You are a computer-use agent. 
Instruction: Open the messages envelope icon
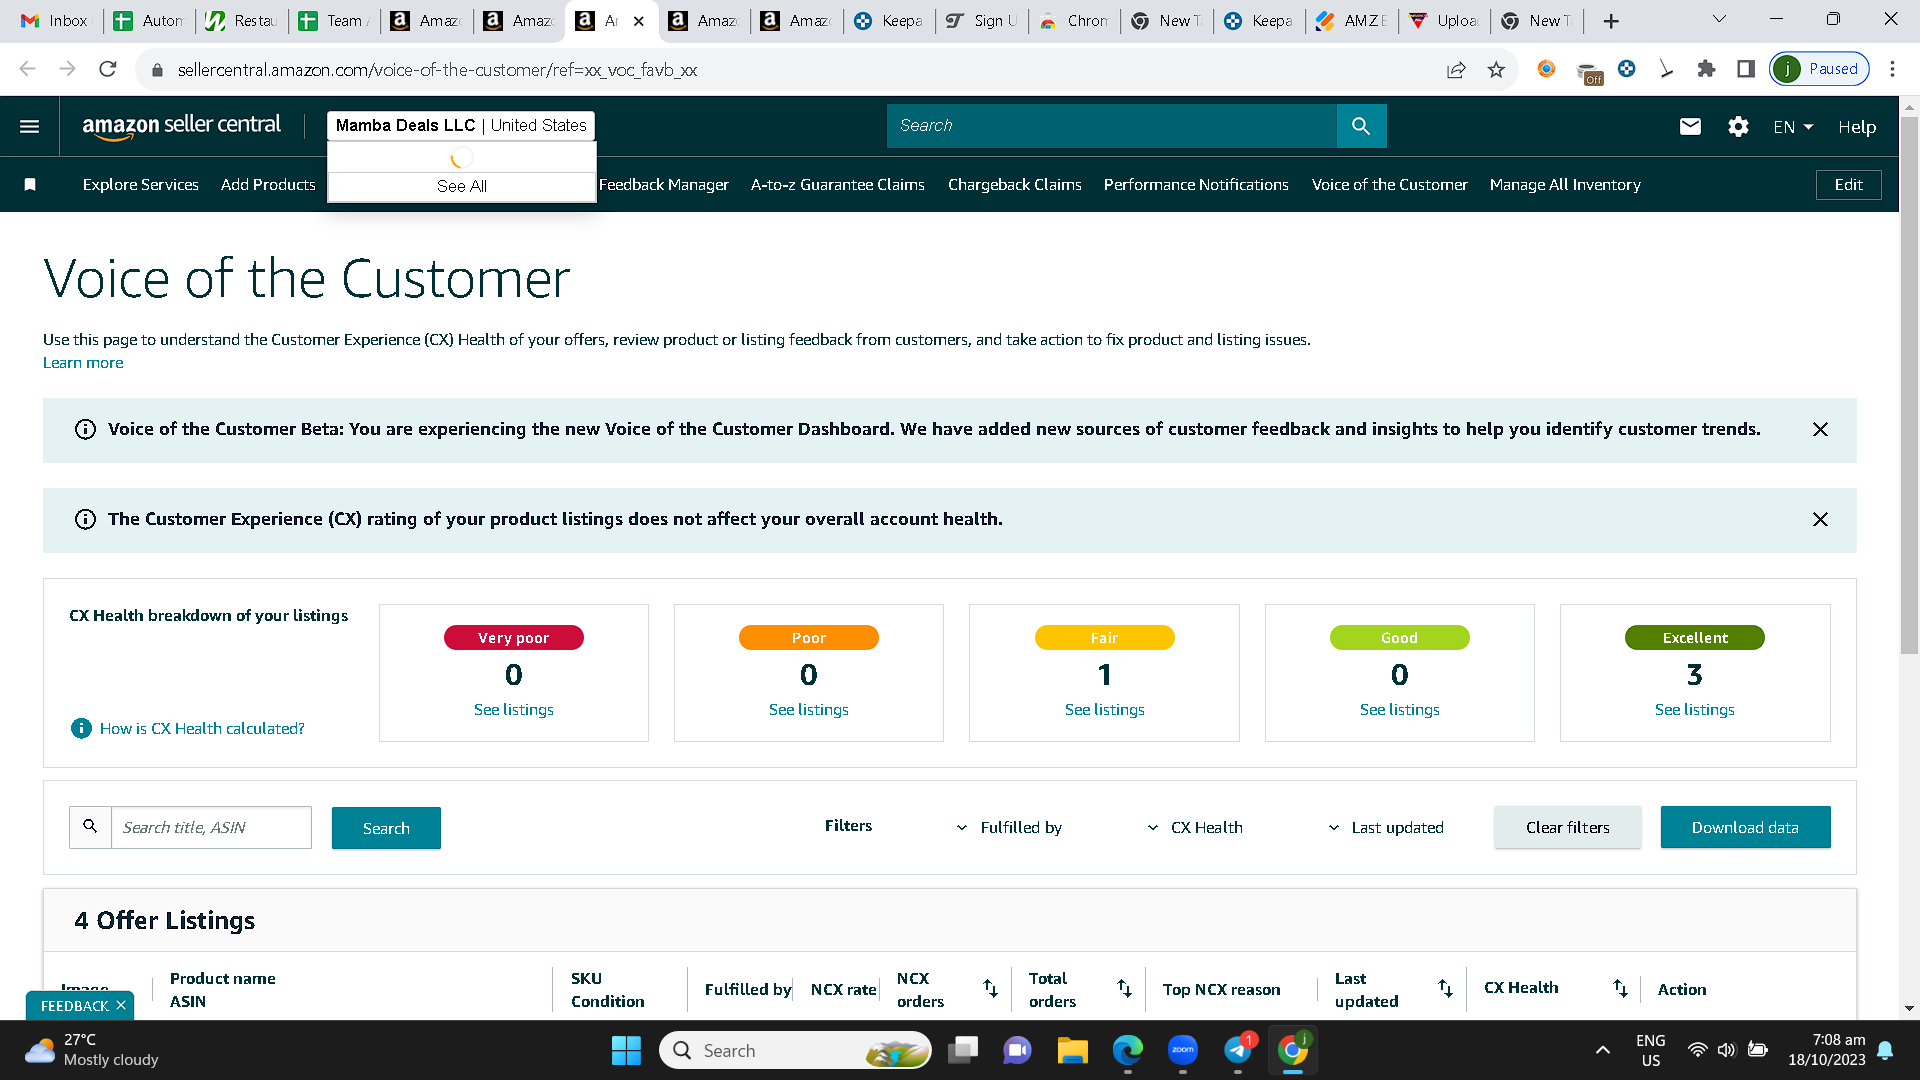click(1690, 126)
